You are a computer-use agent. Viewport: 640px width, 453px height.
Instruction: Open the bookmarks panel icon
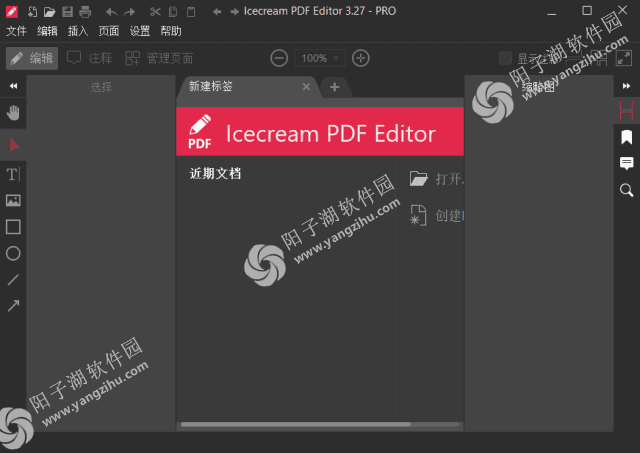(627, 138)
